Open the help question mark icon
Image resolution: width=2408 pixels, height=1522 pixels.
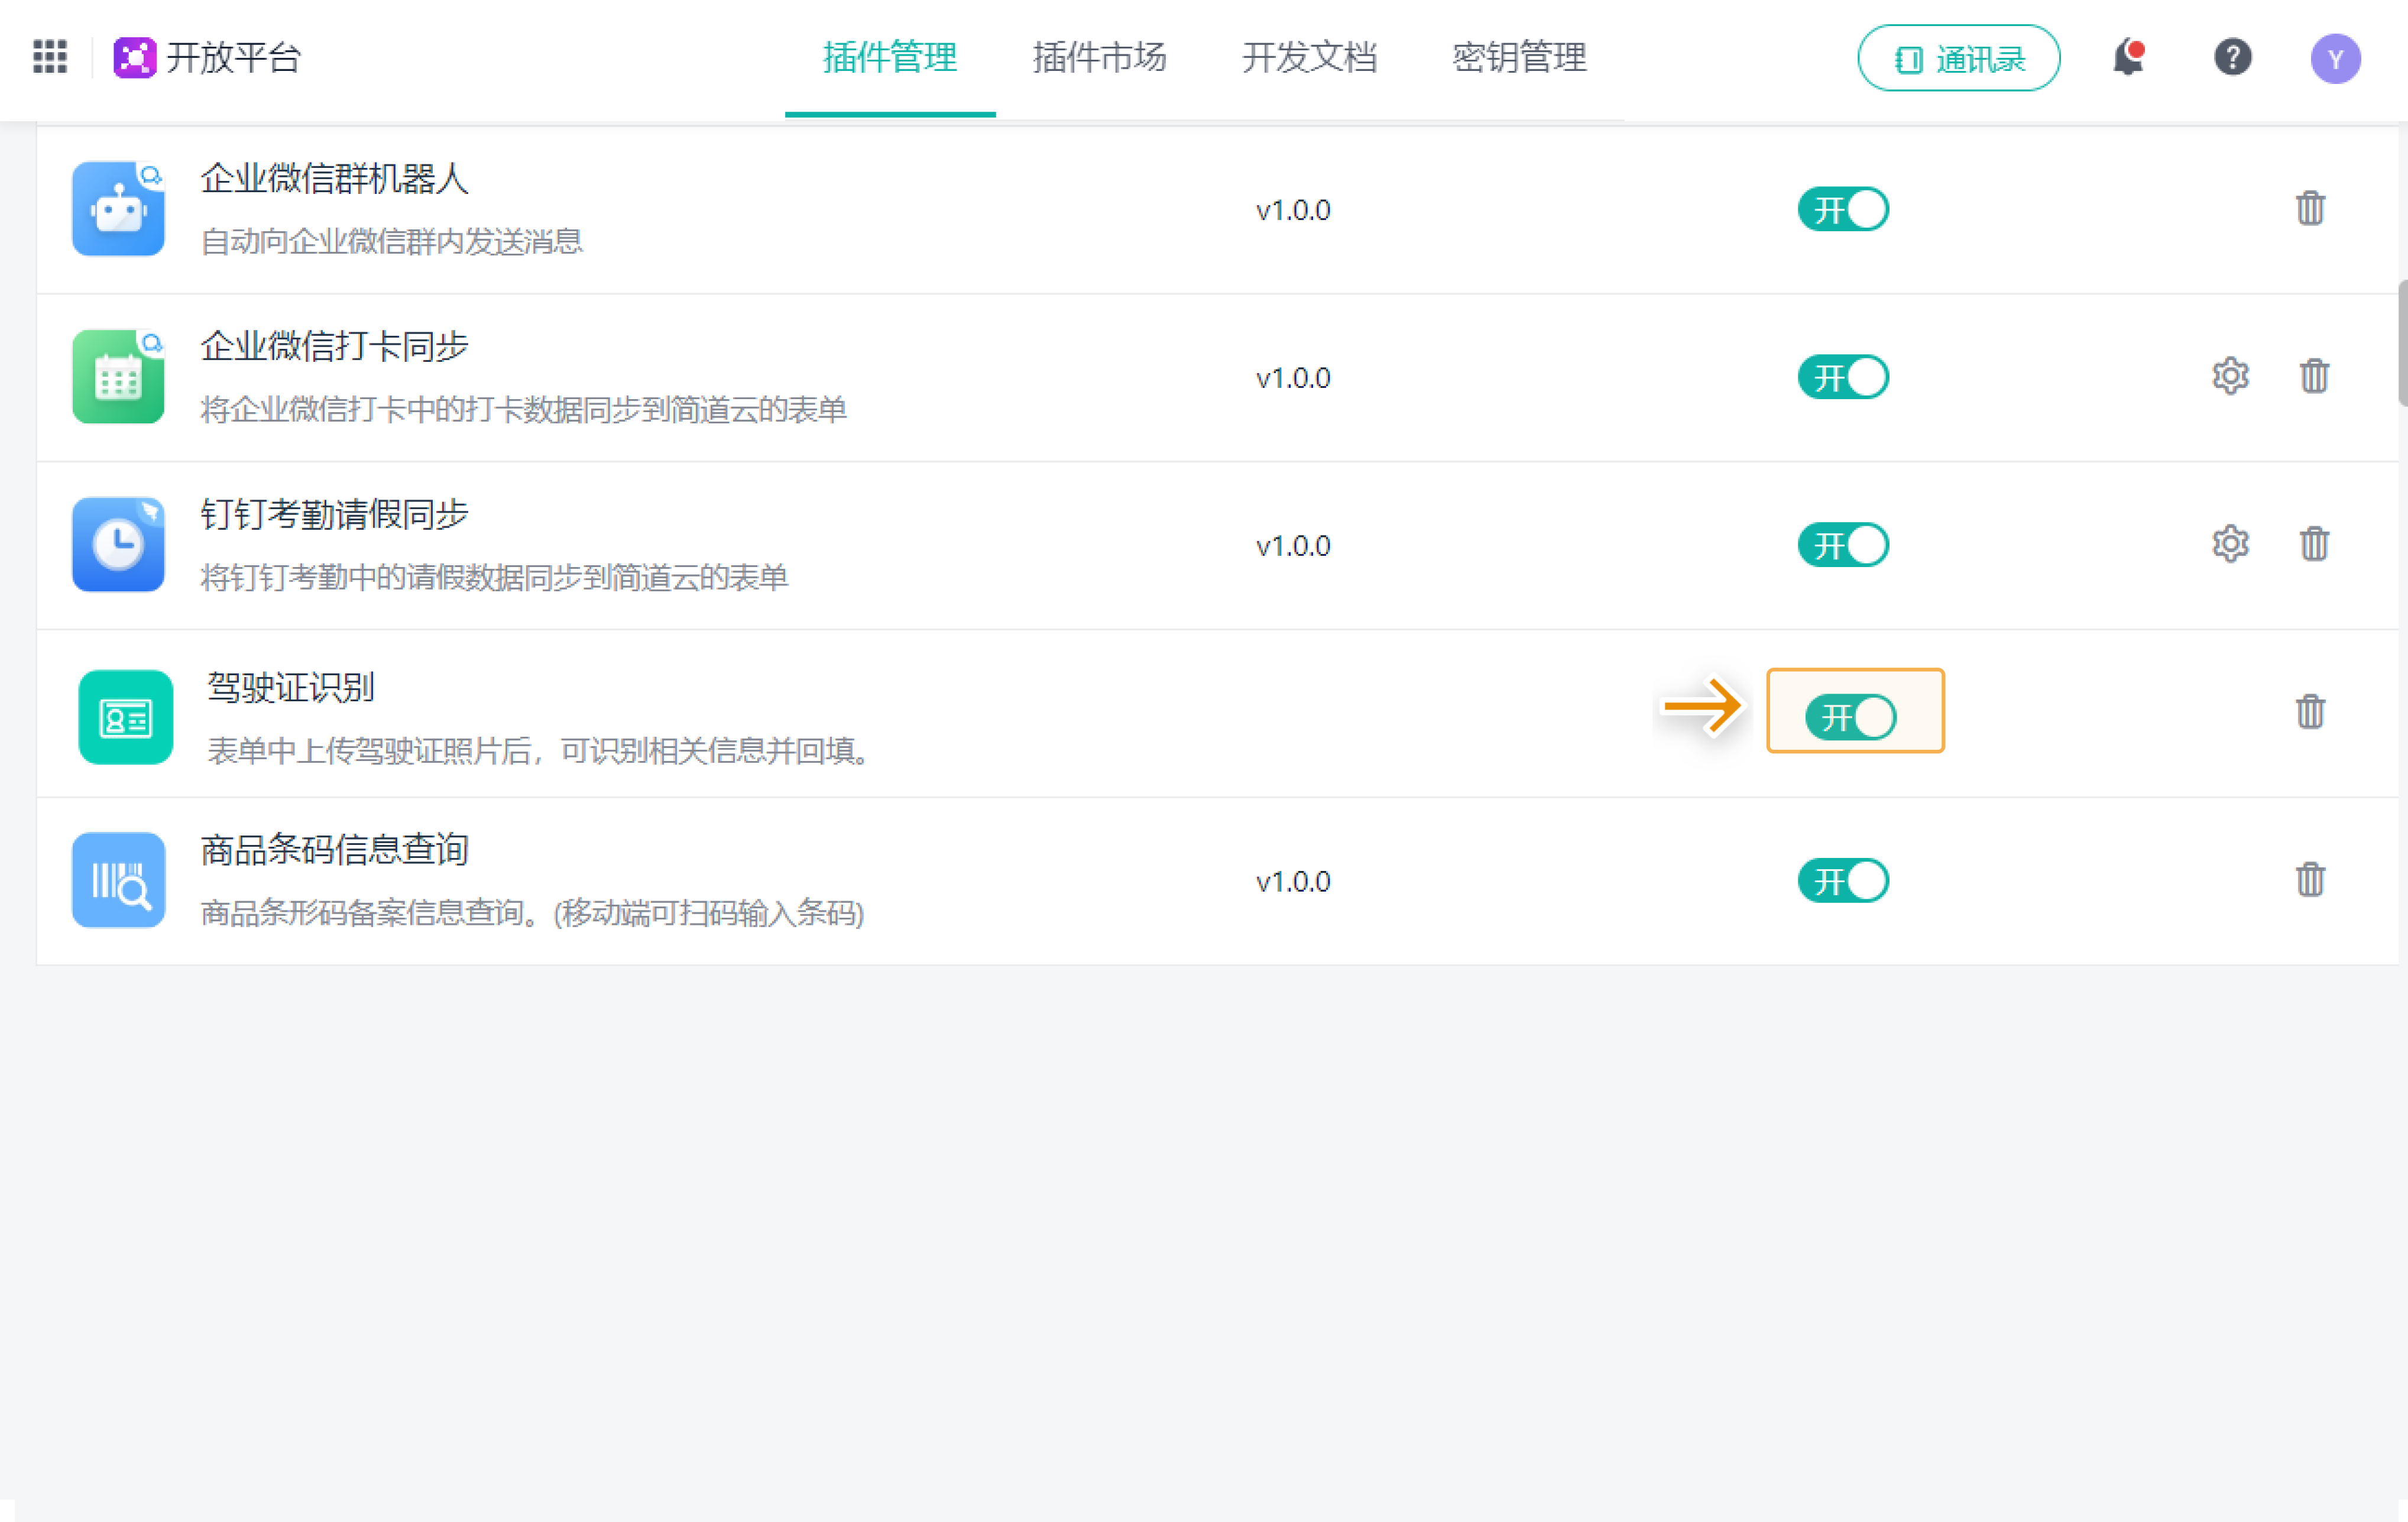2232,58
